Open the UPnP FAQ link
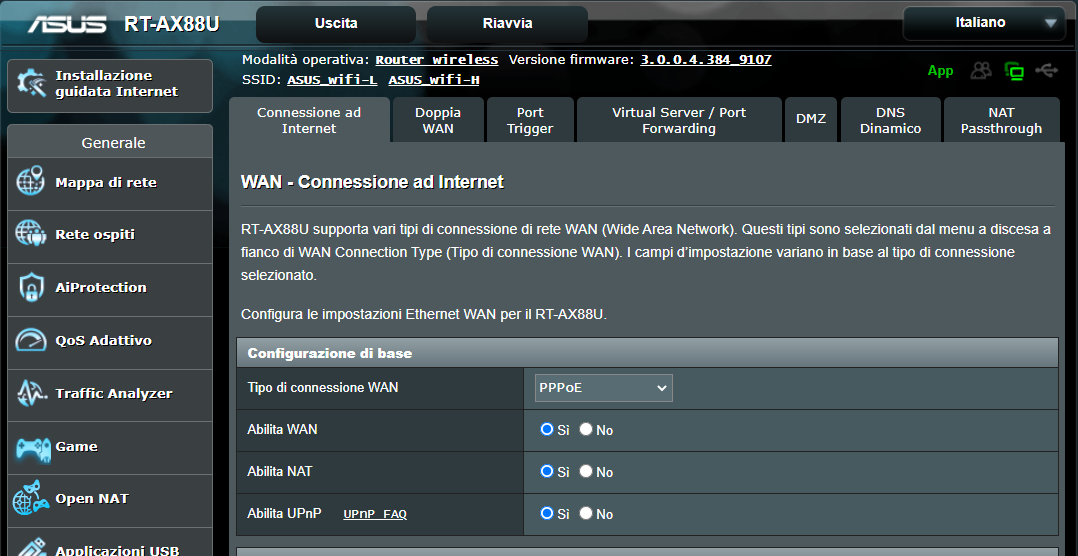Viewport: 1078px width, 556px height. click(x=375, y=514)
